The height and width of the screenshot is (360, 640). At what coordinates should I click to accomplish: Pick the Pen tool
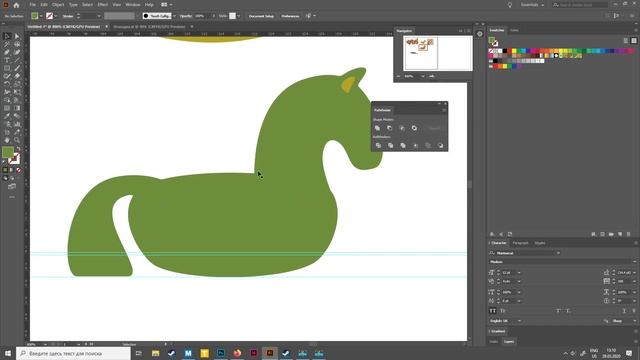click(x=7, y=52)
